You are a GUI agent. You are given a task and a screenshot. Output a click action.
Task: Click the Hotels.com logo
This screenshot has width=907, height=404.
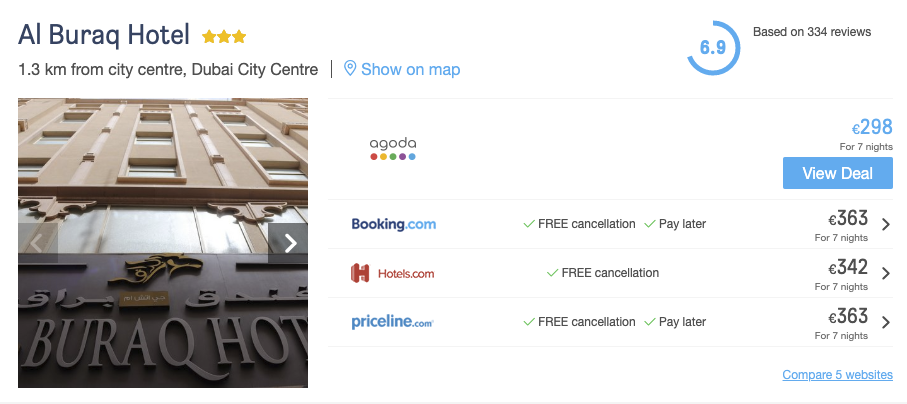(x=392, y=273)
